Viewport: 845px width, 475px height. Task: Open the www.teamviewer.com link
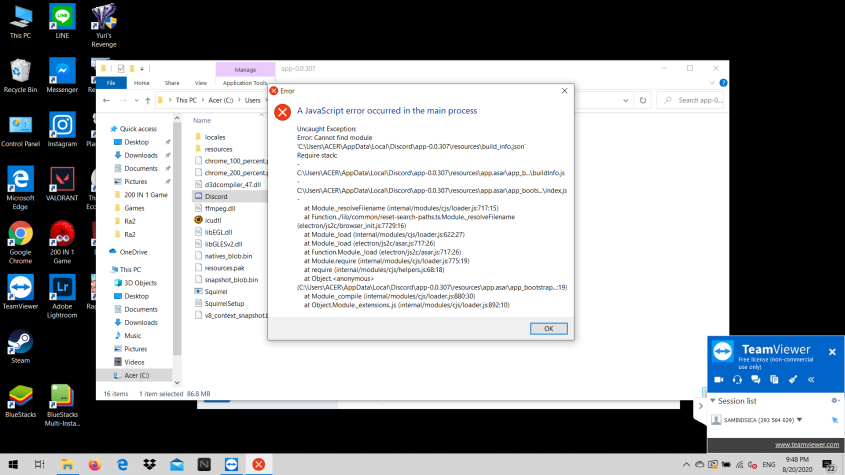[807, 445]
